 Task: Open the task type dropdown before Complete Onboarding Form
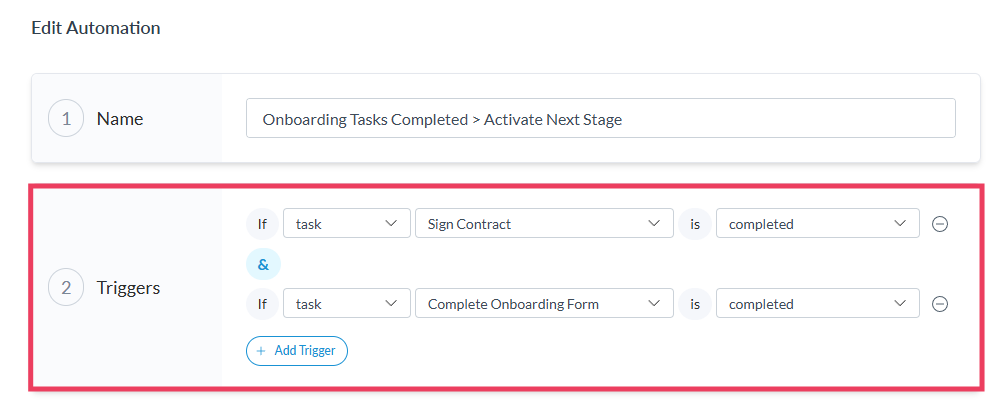(346, 304)
